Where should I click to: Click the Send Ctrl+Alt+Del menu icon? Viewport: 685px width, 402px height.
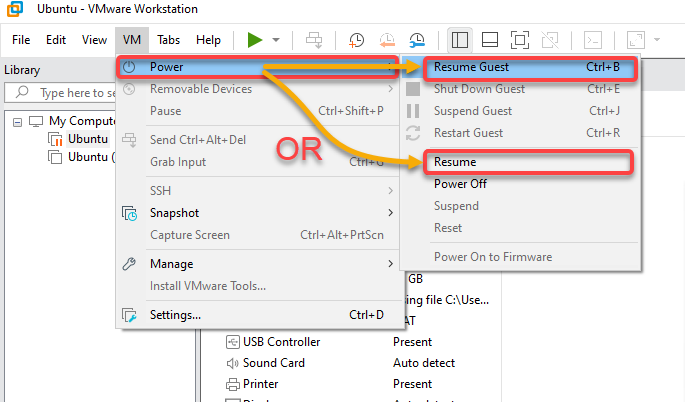[129, 140]
